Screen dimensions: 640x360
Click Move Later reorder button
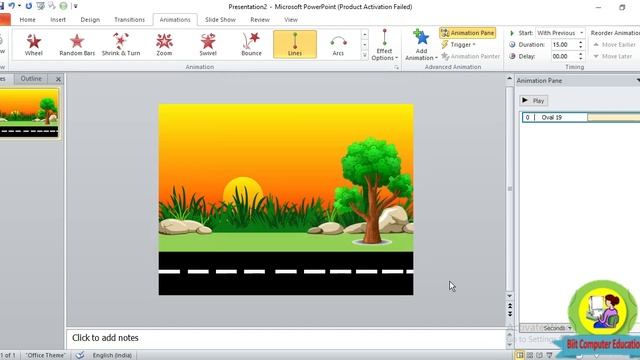tap(612, 56)
